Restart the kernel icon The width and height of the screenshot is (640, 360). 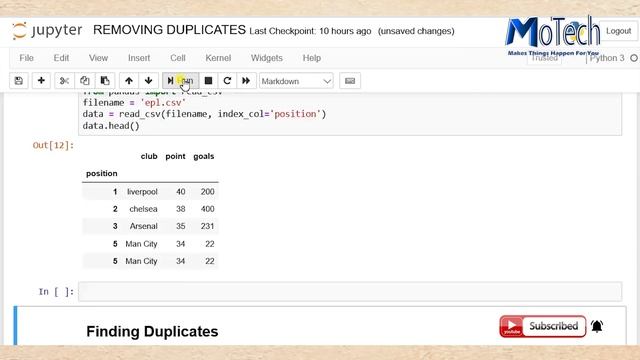(x=227, y=81)
